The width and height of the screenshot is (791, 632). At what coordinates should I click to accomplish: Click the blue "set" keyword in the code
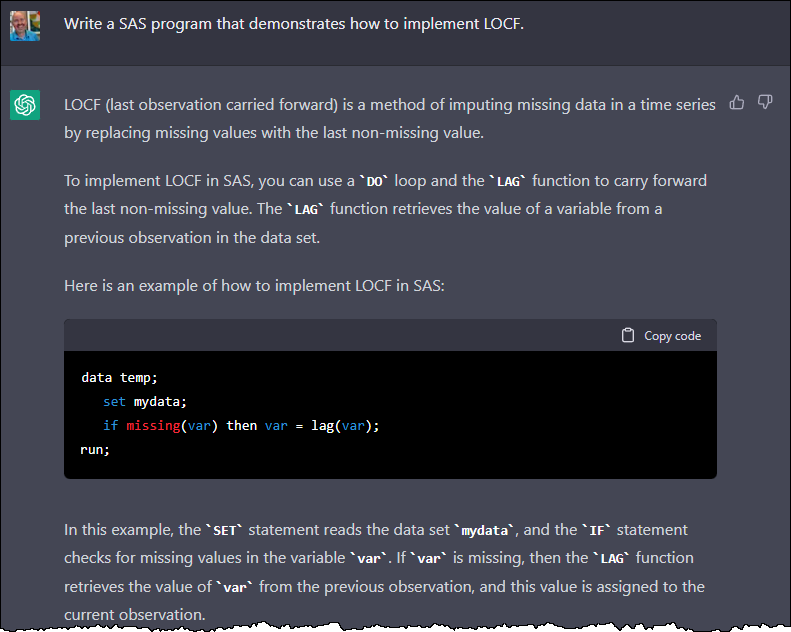(114, 402)
